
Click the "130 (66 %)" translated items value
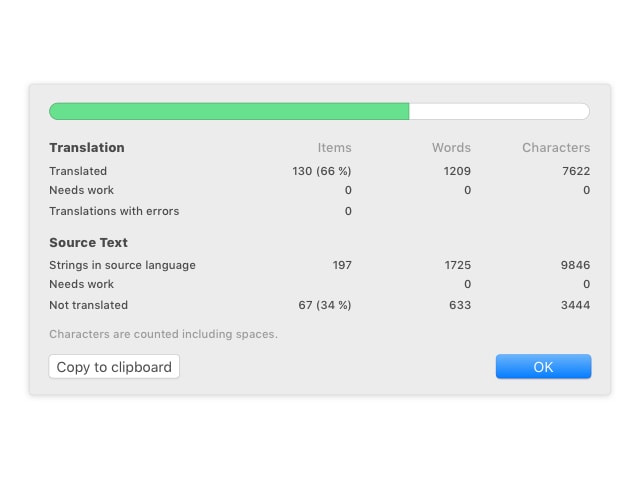[322, 171]
